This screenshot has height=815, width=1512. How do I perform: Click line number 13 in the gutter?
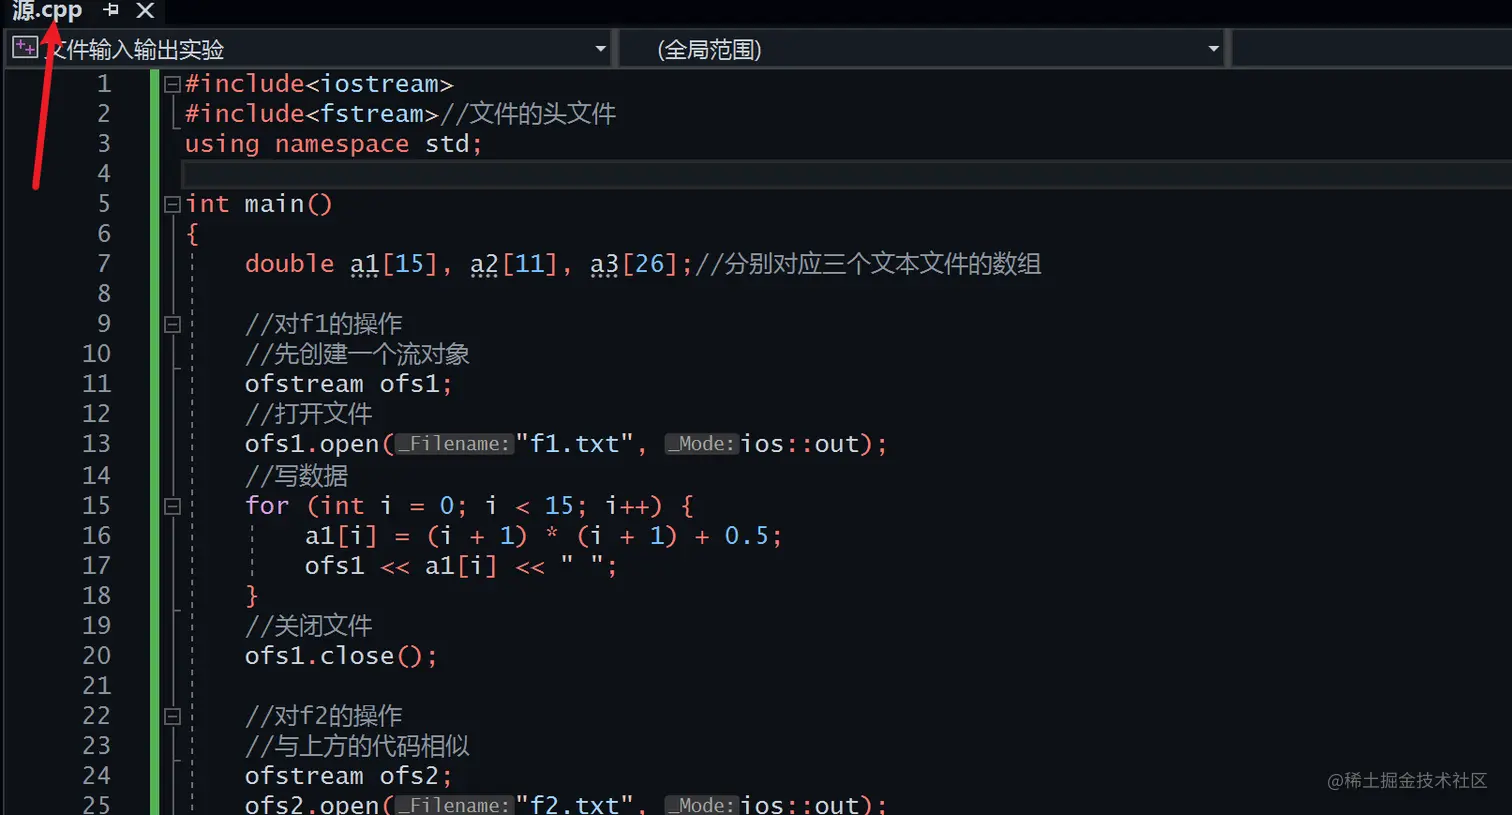tap(96, 444)
